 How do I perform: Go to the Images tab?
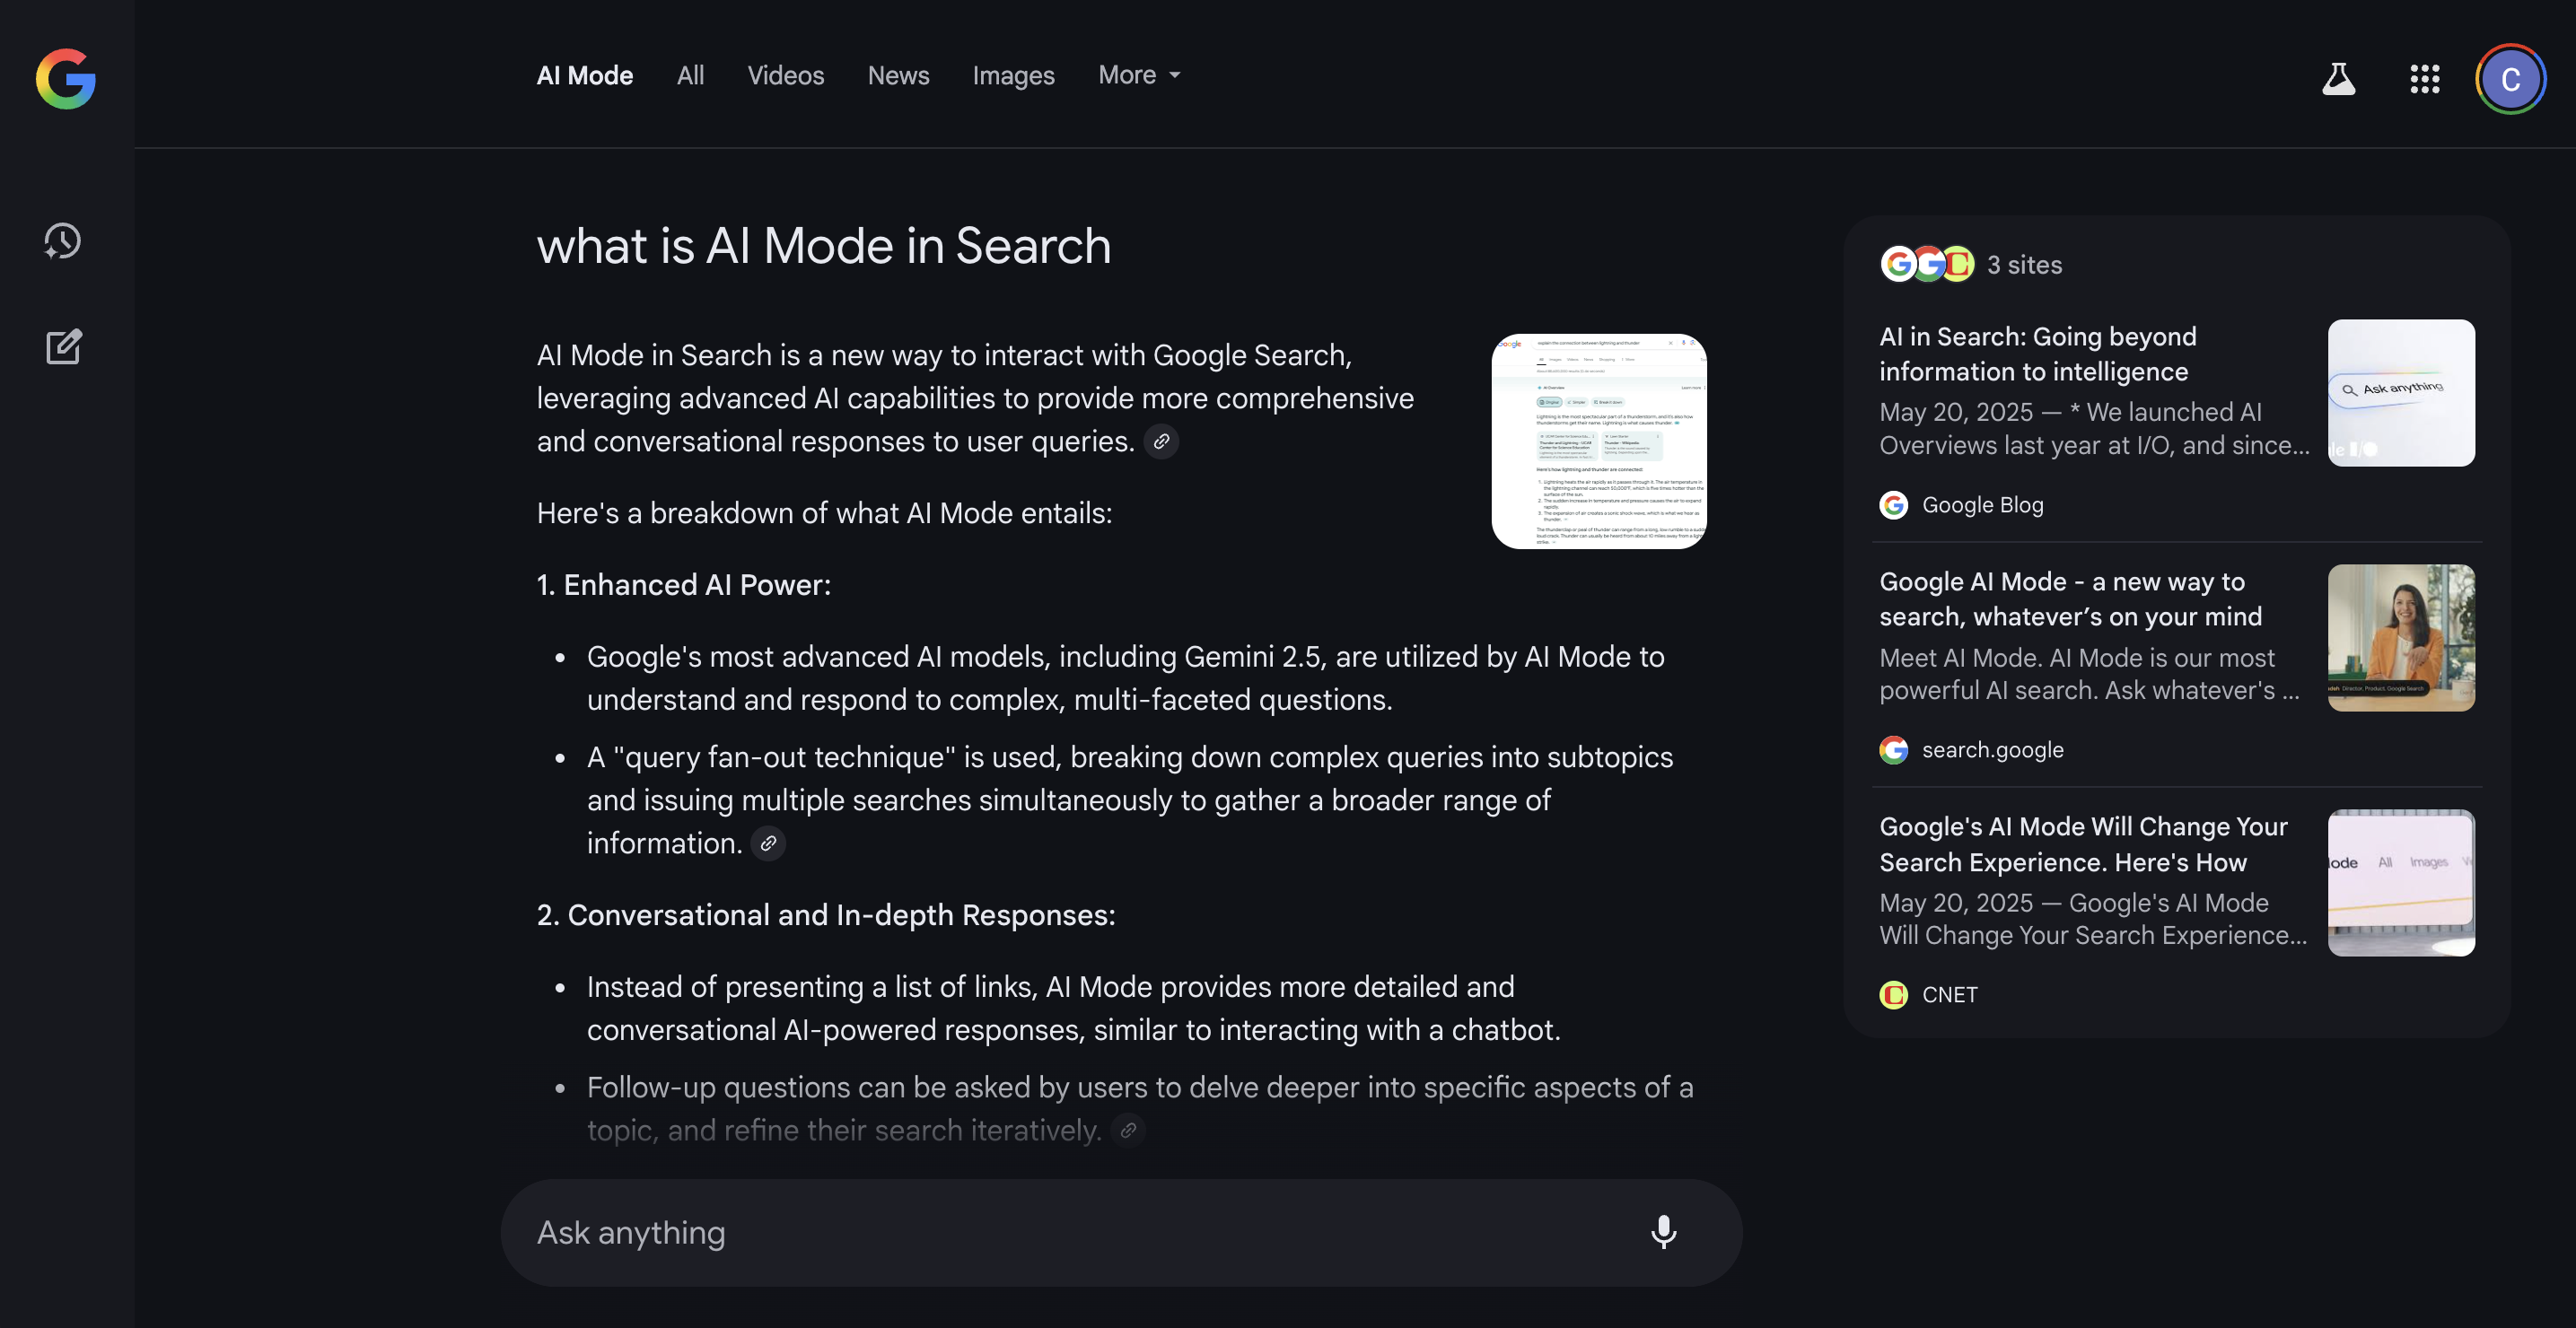[1013, 75]
